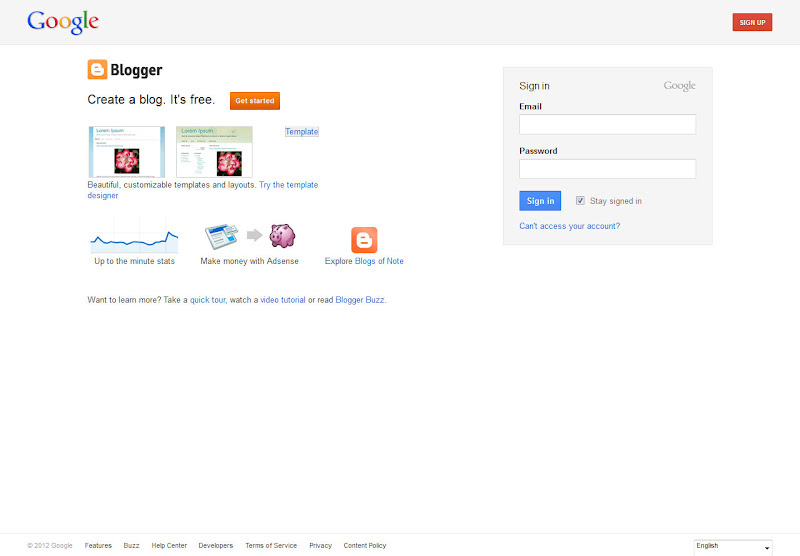Click the Blogs of Note Blogger icon

364,240
